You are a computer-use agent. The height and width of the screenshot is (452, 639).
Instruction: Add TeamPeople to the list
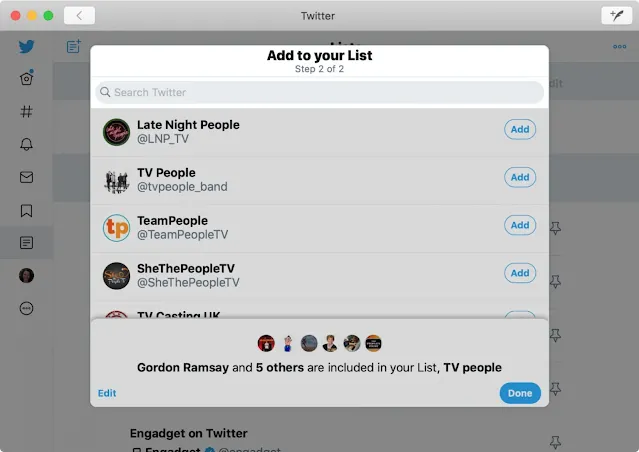click(x=520, y=225)
